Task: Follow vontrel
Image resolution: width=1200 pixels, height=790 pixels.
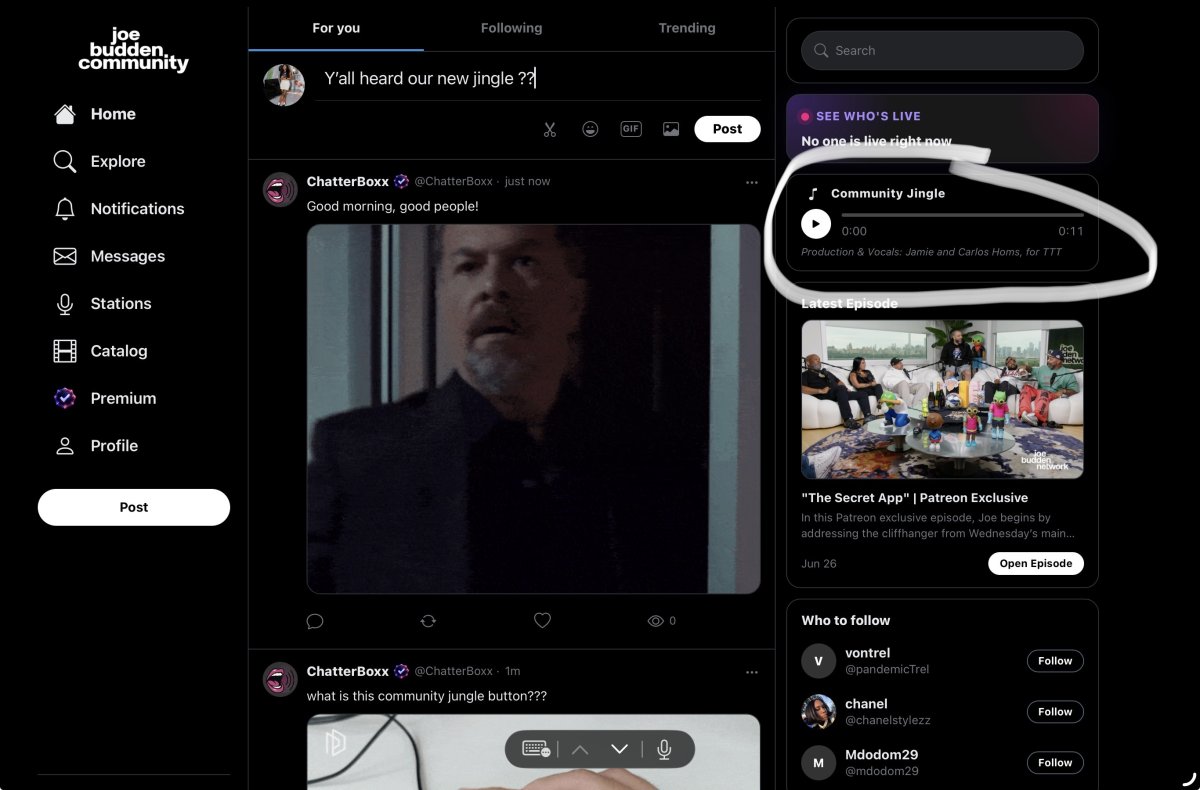Action: click(1055, 661)
